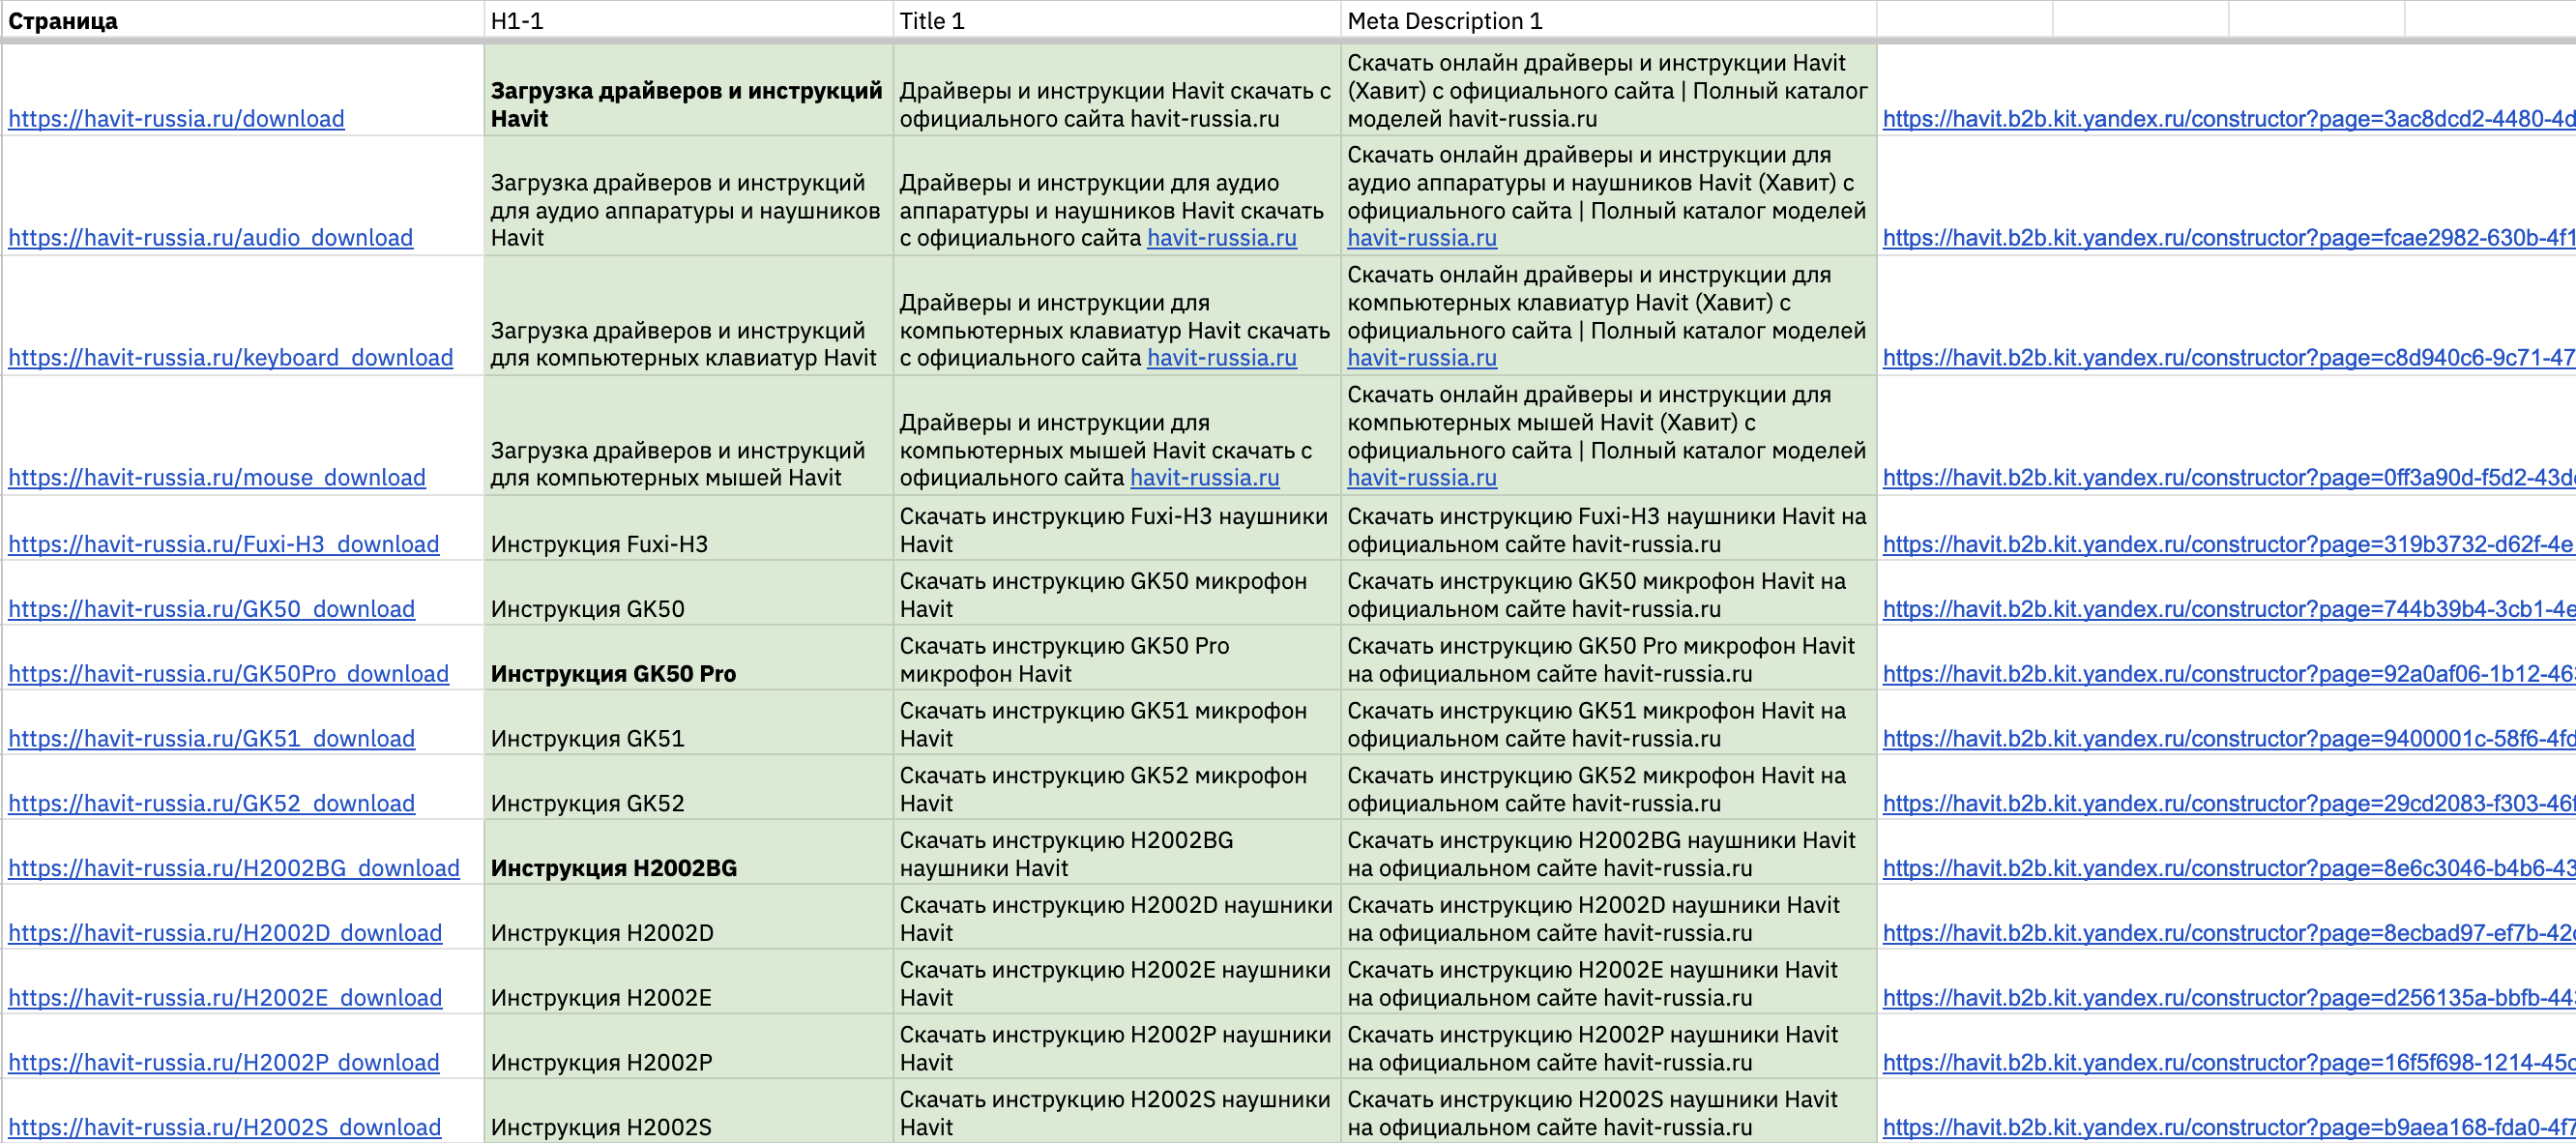
Task: Click constructor link with page=b9aea168
Action: [2229, 1127]
